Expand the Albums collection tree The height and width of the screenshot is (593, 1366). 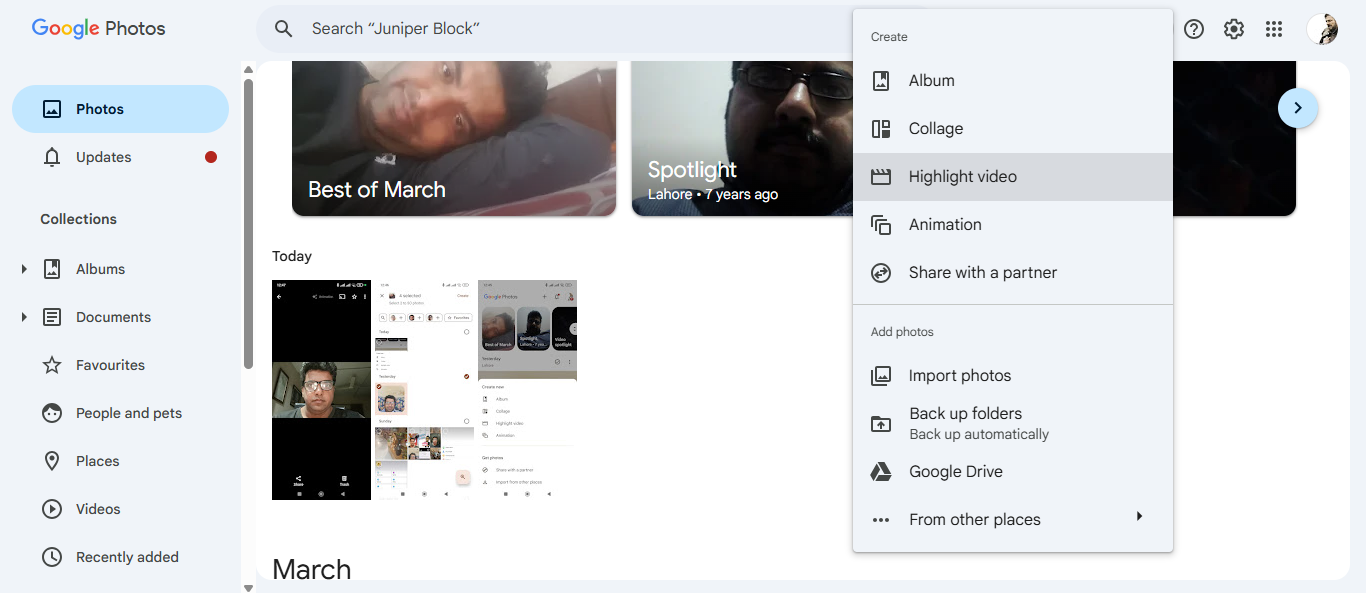23,268
